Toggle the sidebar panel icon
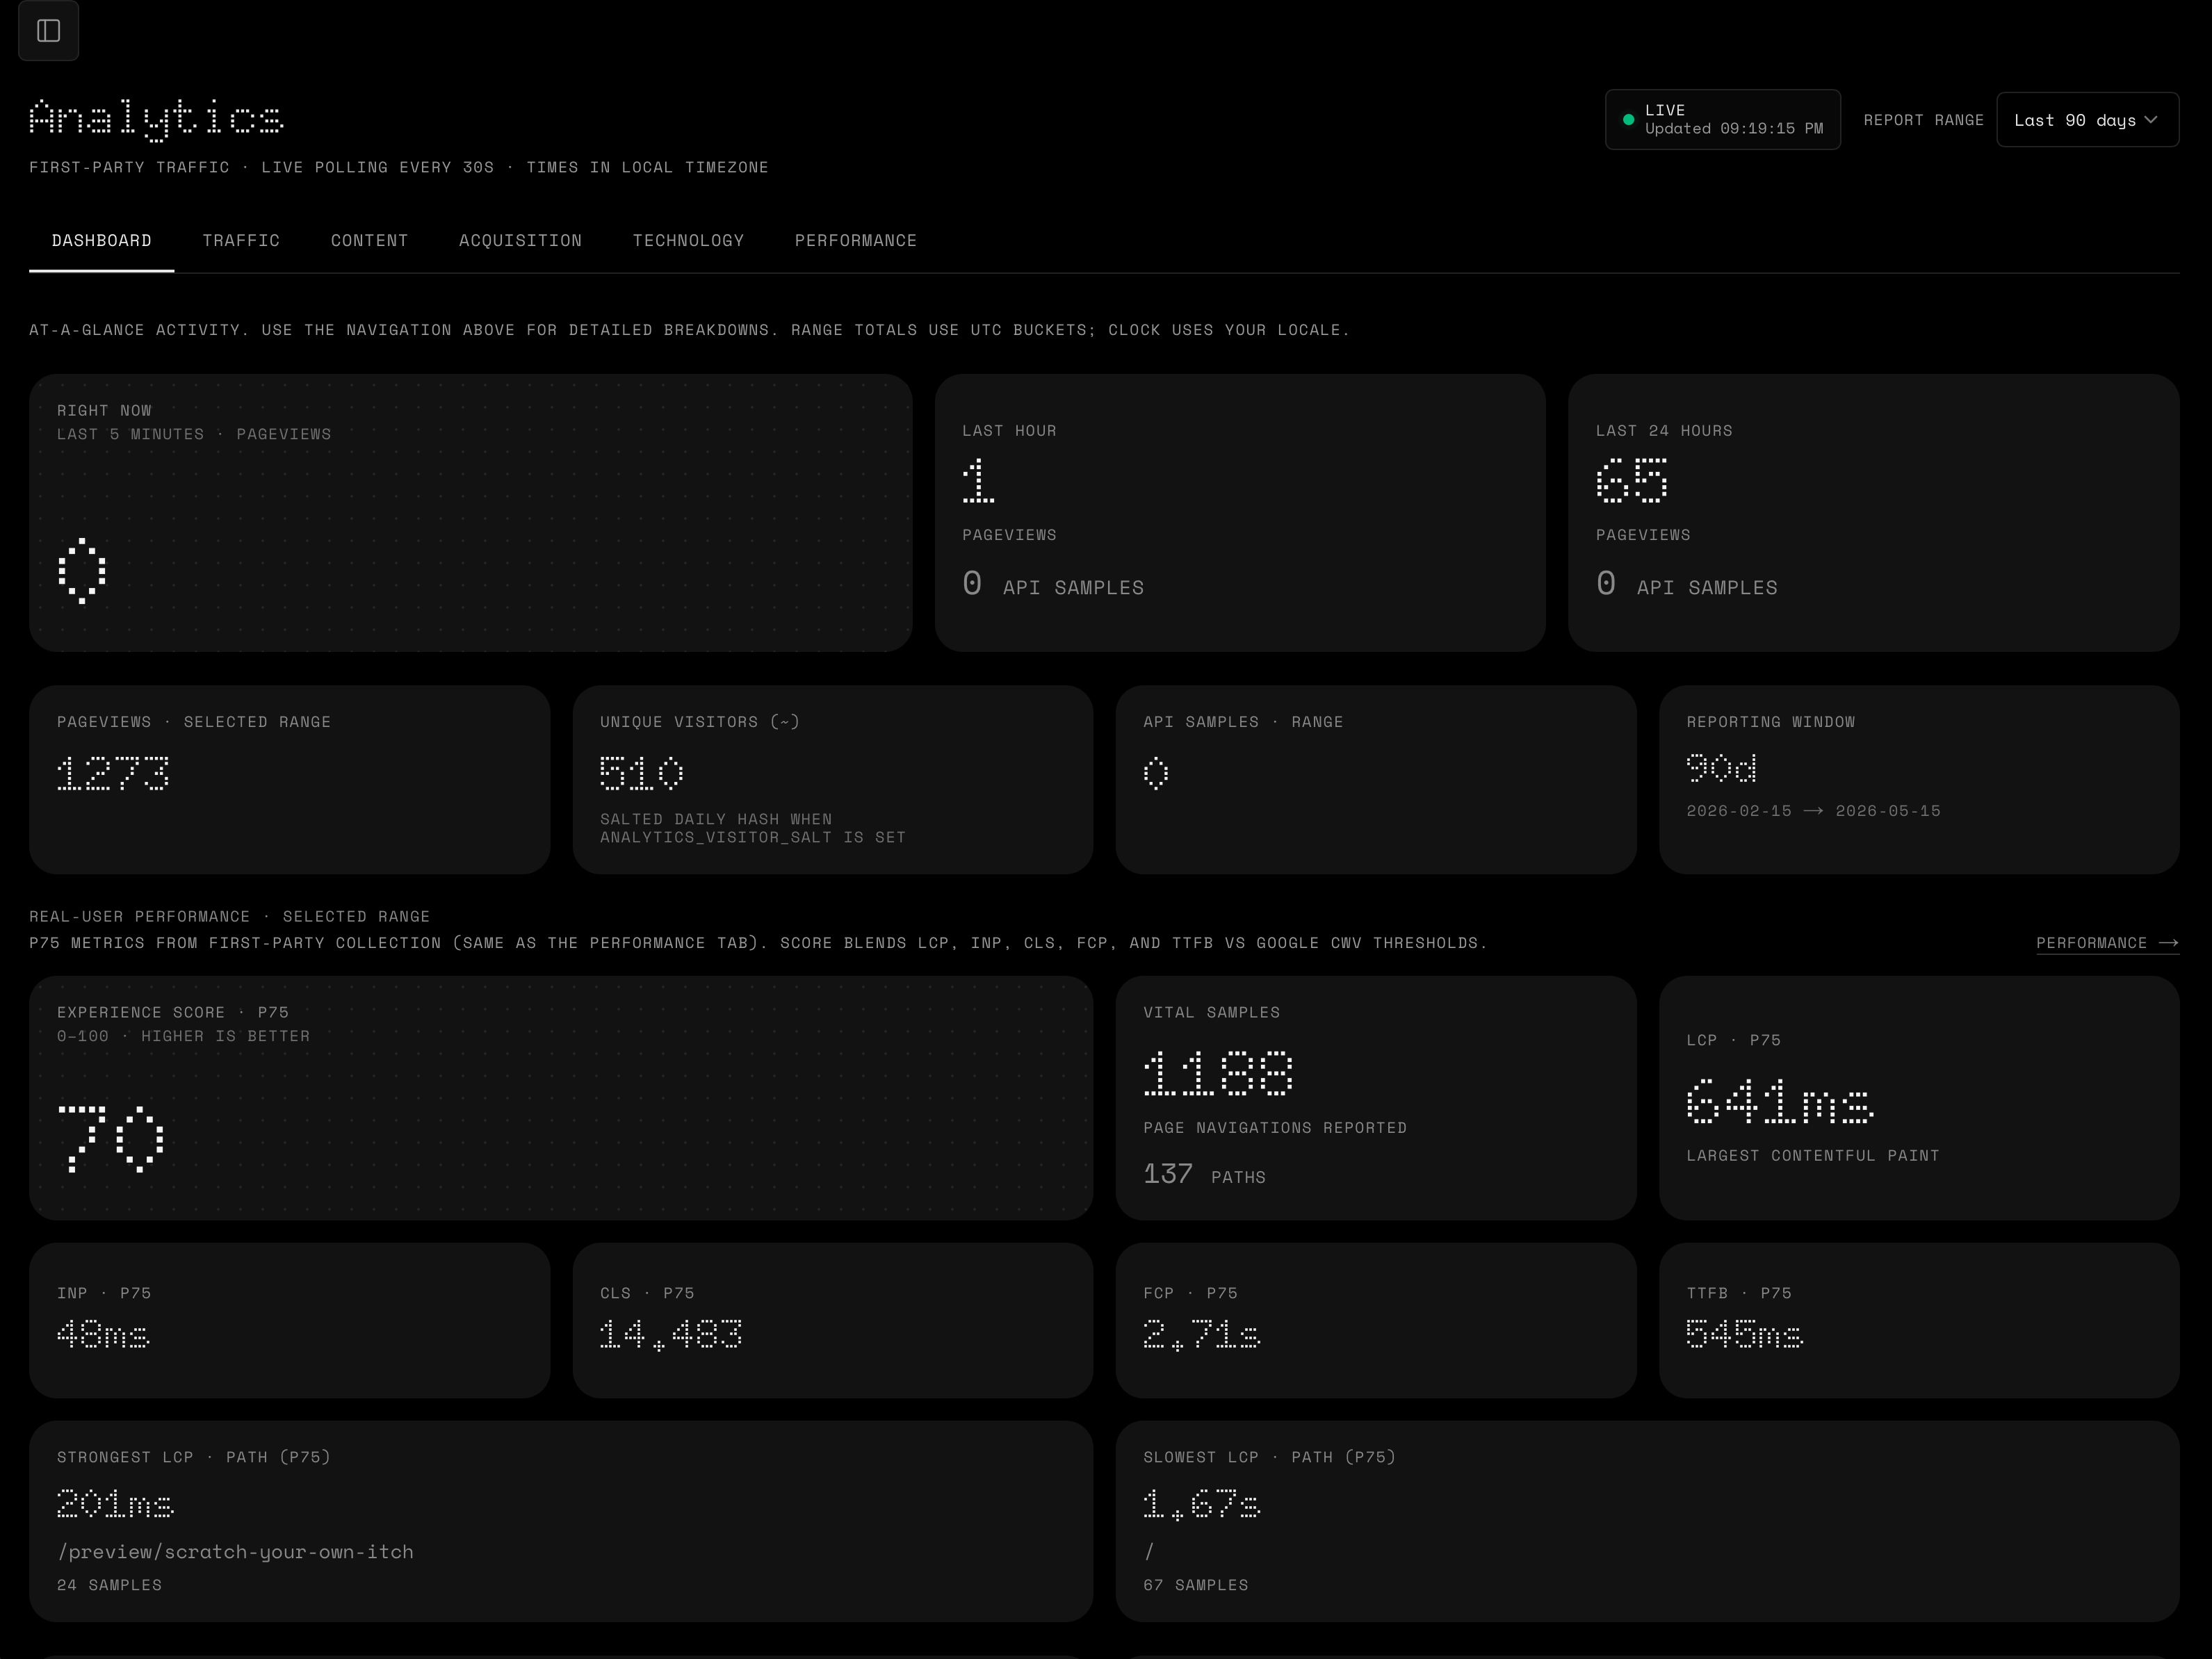The width and height of the screenshot is (2212, 1659). (x=49, y=31)
